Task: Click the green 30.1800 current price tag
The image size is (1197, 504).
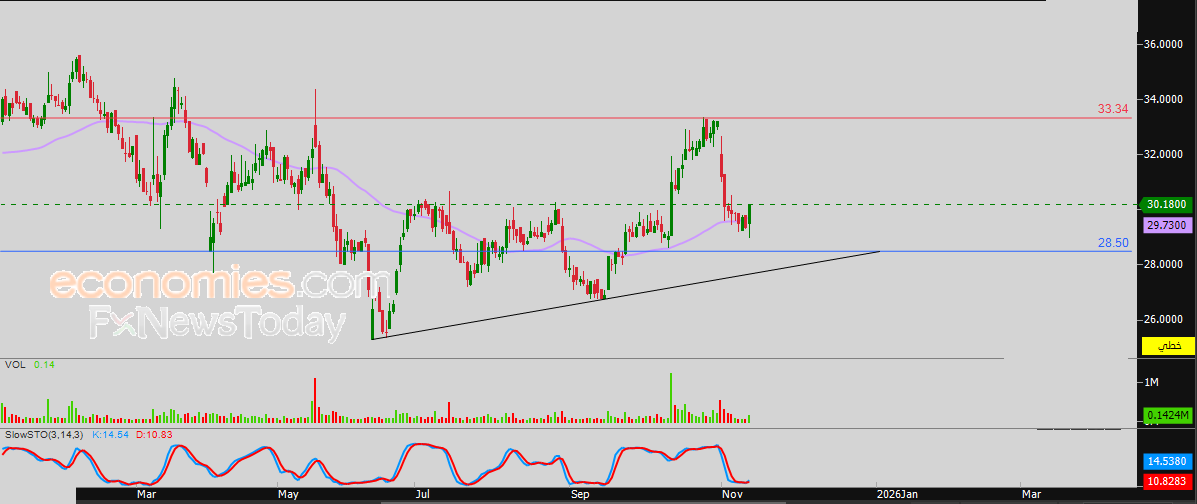Action: pos(1167,205)
